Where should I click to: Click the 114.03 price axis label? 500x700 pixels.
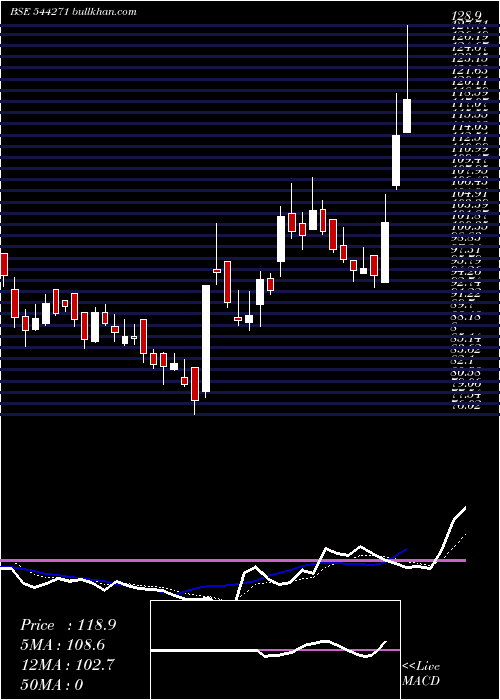point(469,127)
